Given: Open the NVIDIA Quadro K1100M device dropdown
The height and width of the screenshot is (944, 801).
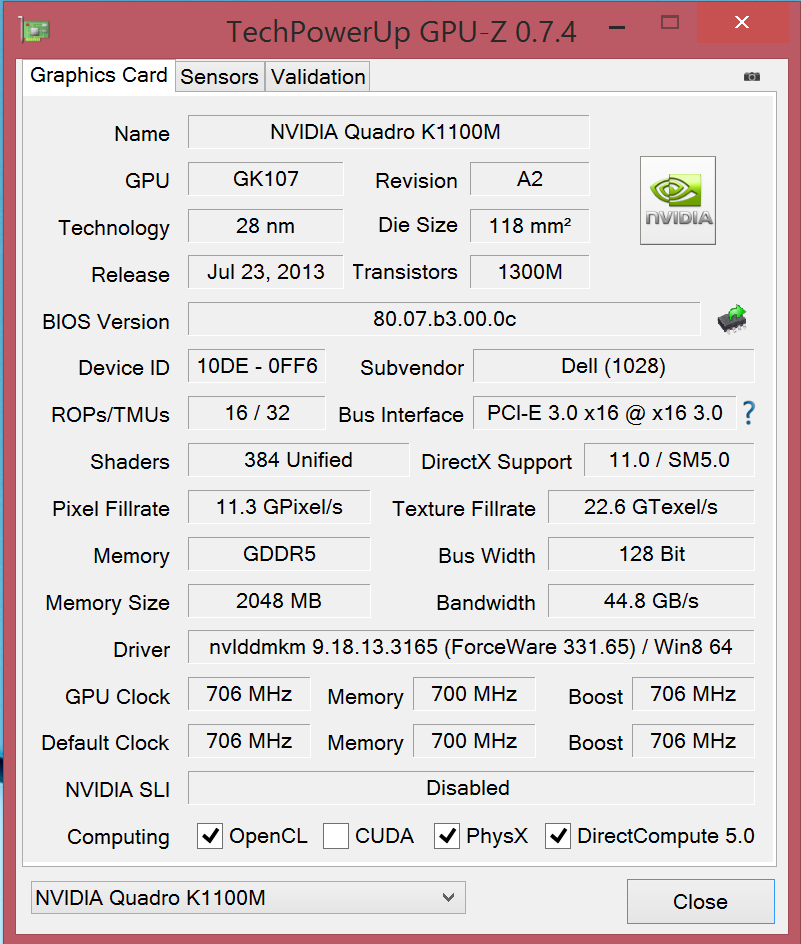Looking at the screenshot, I should (248, 898).
